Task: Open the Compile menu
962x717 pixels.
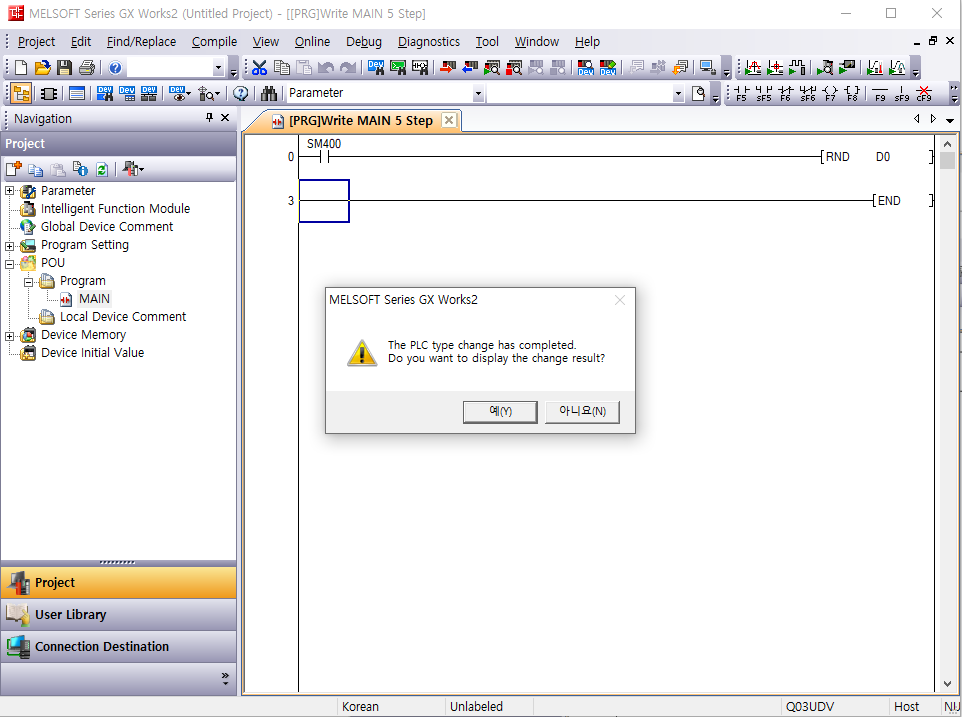Action: click(x=214, y=42)
